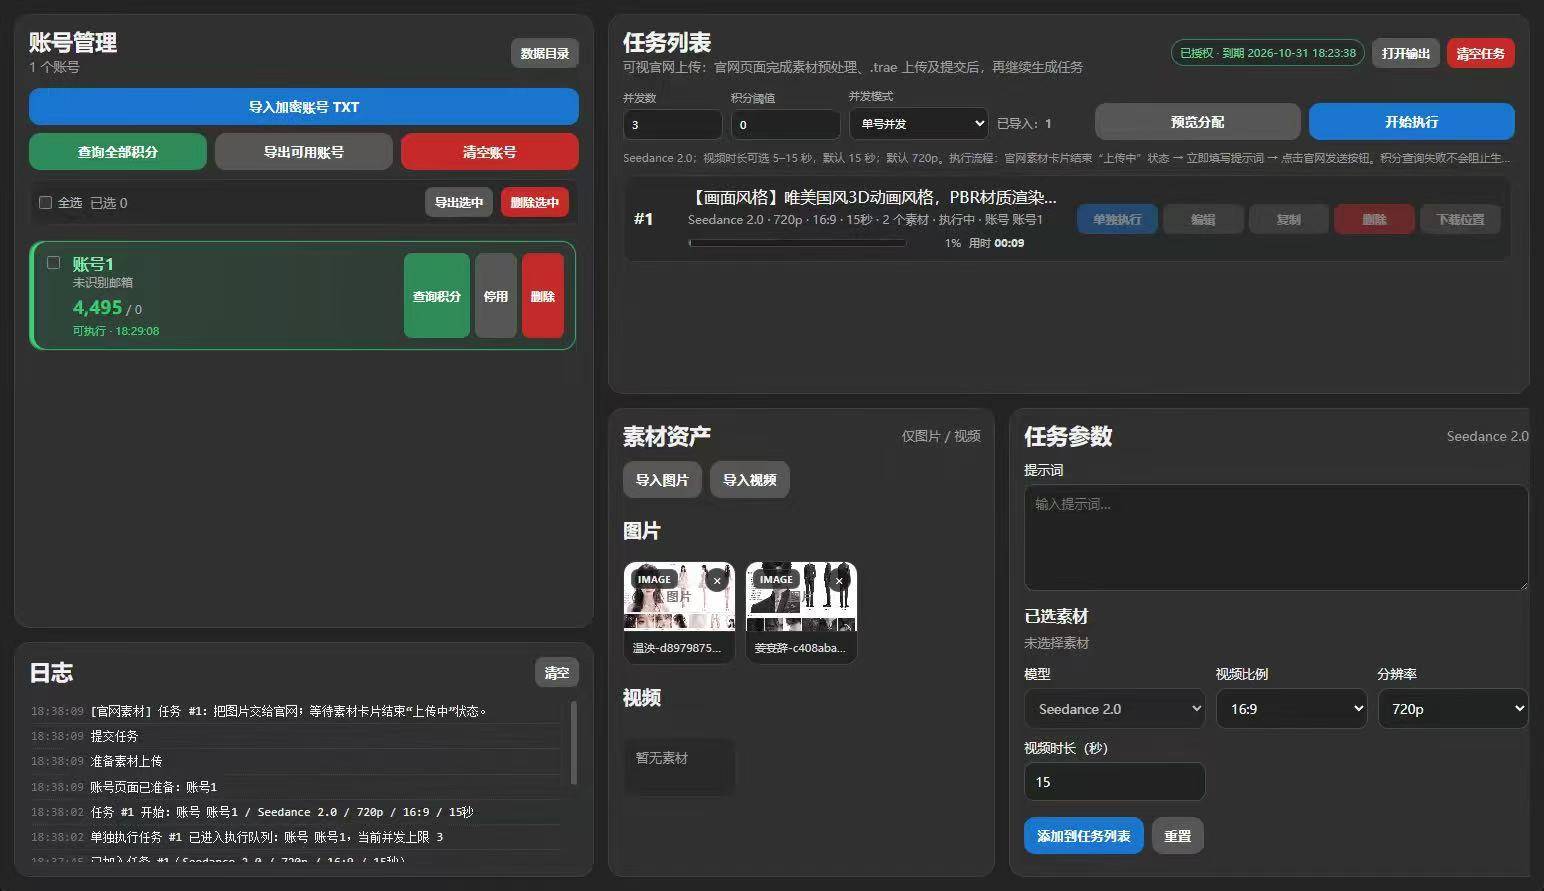Viewport: 1544px width, 891px height.
Task: Click the 导出可用账号 button
Action: coord(304,152)
